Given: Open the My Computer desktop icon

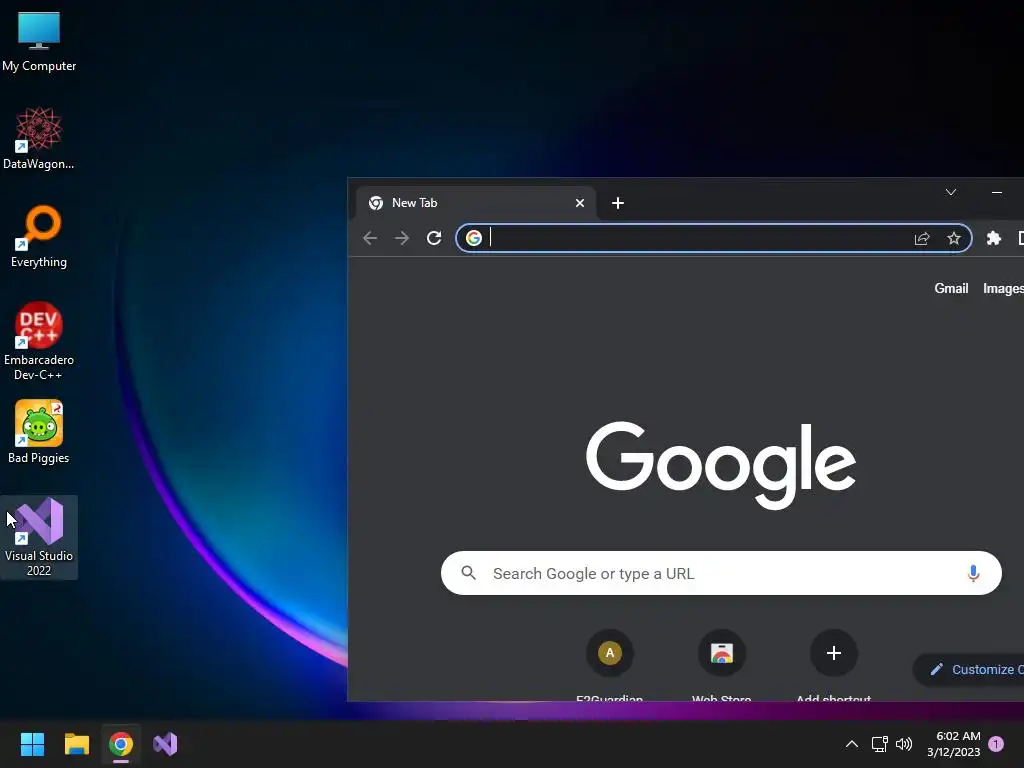Looking at the screenshot, I should pos(39,42).
